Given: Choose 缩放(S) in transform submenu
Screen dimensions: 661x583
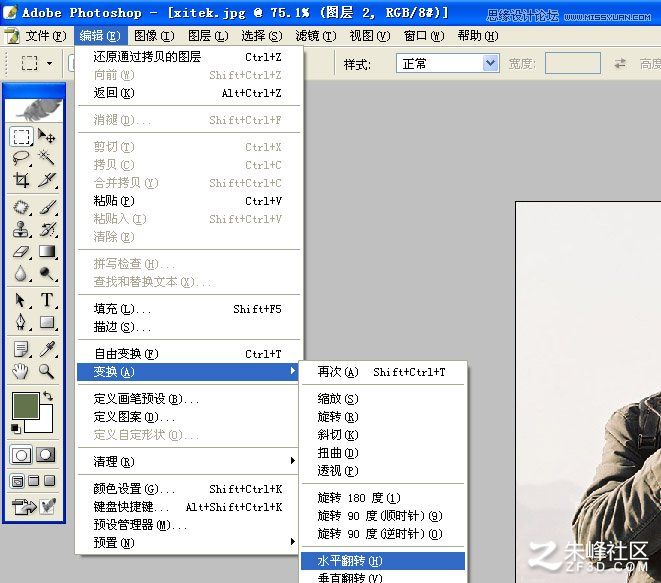Looking at the screenshot, I should pos(383,399).
